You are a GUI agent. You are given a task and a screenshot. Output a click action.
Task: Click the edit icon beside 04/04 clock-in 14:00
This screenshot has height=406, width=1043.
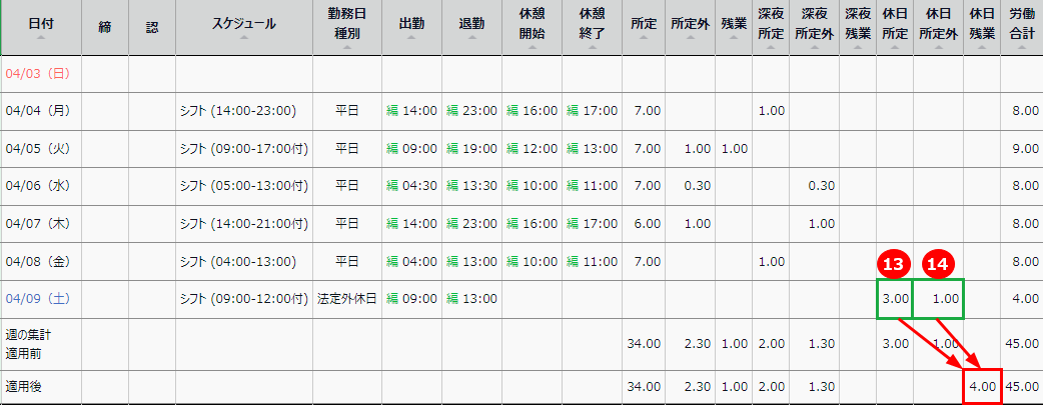coord(392,111)
